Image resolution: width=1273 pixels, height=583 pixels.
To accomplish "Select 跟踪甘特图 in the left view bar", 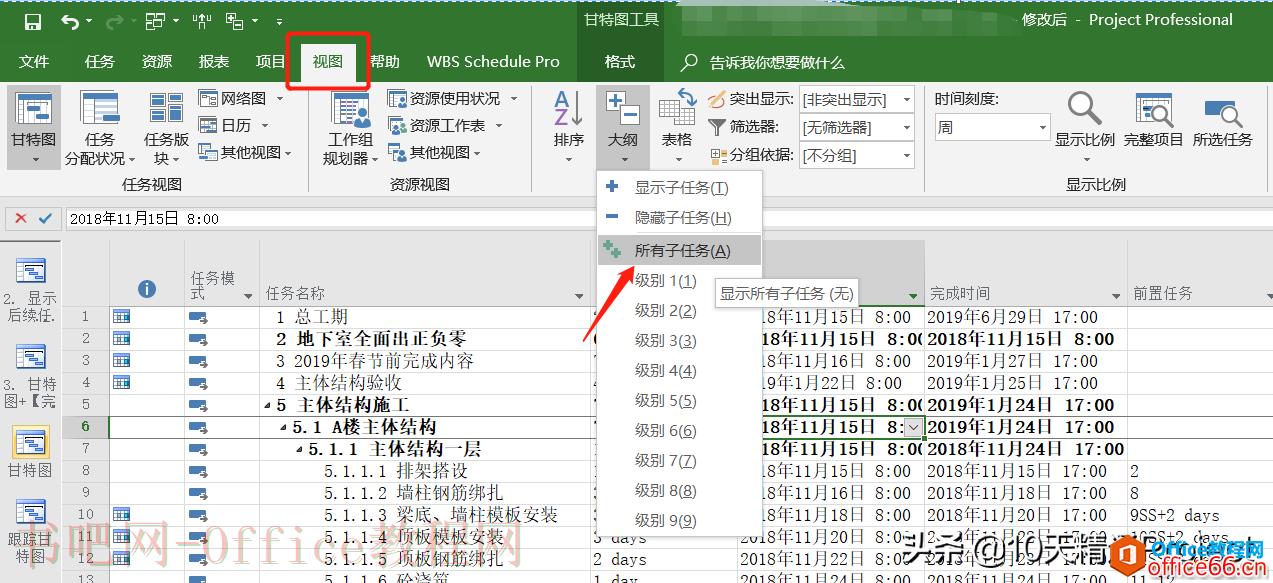I will 31,532.
